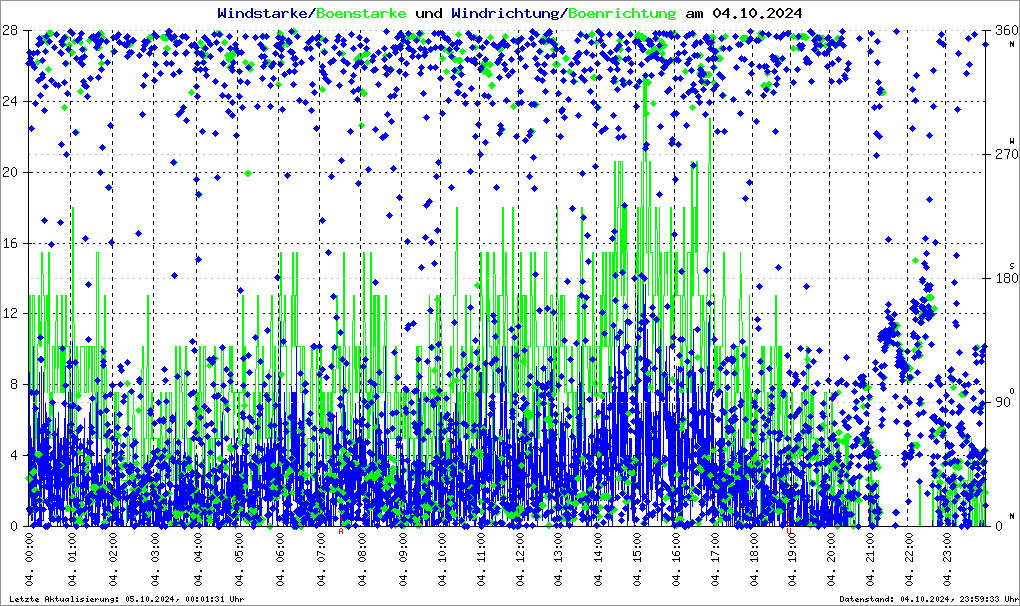Click the time axis label '04. 13:00'
Viewport: 1020px width, 606px height.
[559, 559]
